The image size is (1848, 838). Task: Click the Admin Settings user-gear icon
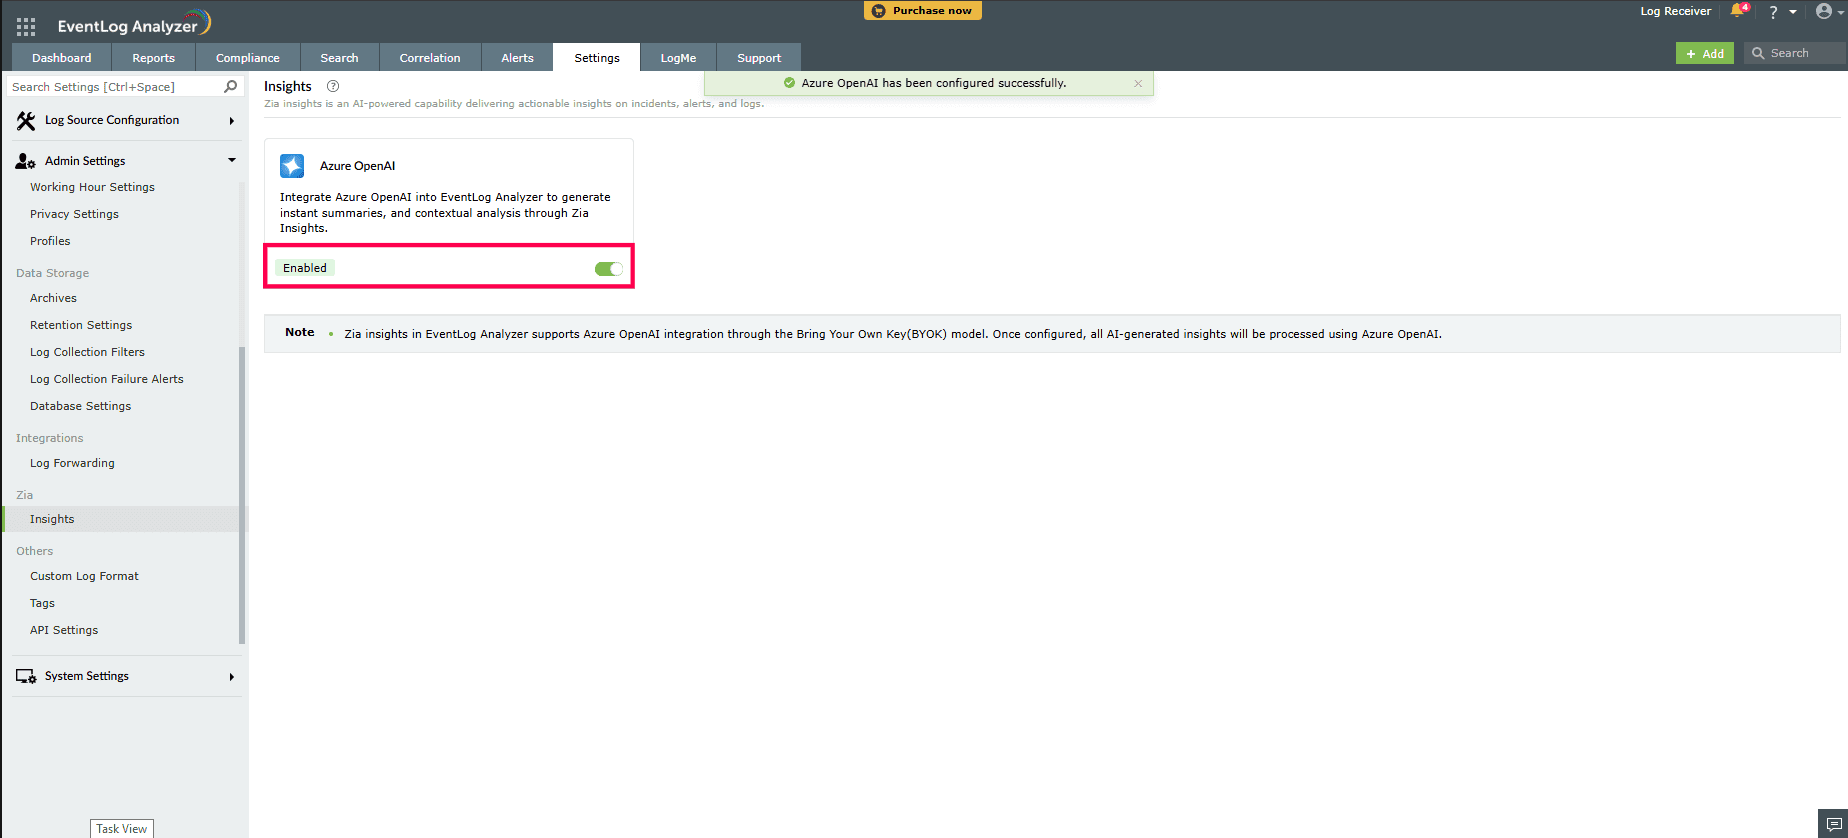click(x=26, y=161)
